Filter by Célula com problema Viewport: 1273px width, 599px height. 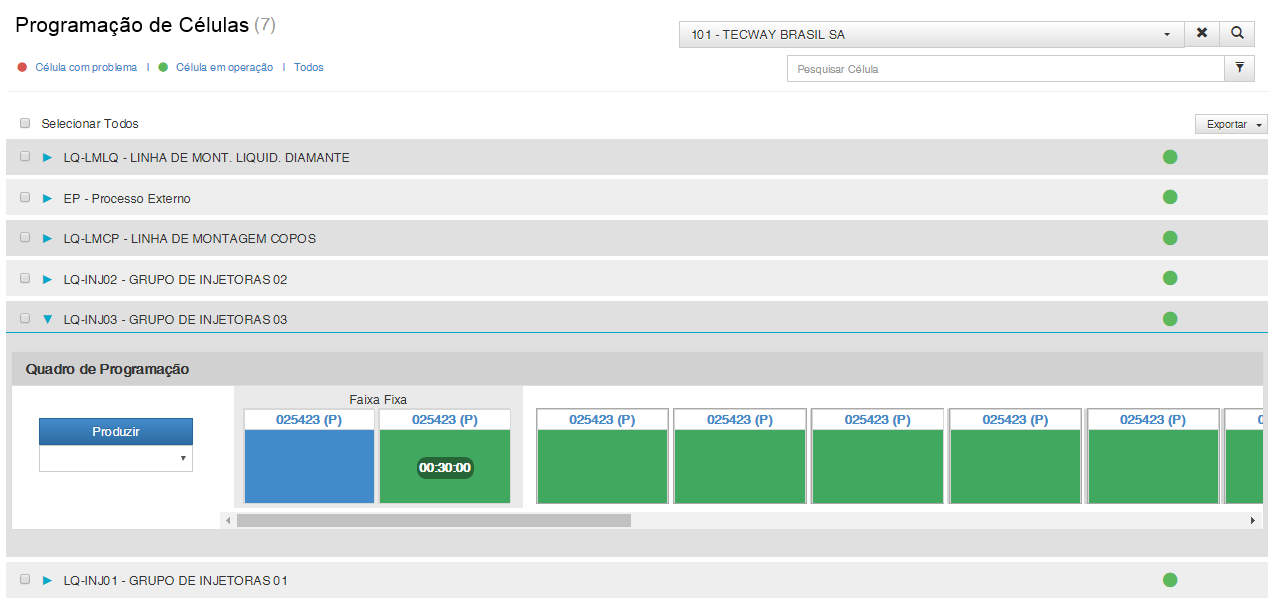click(86, 67)
